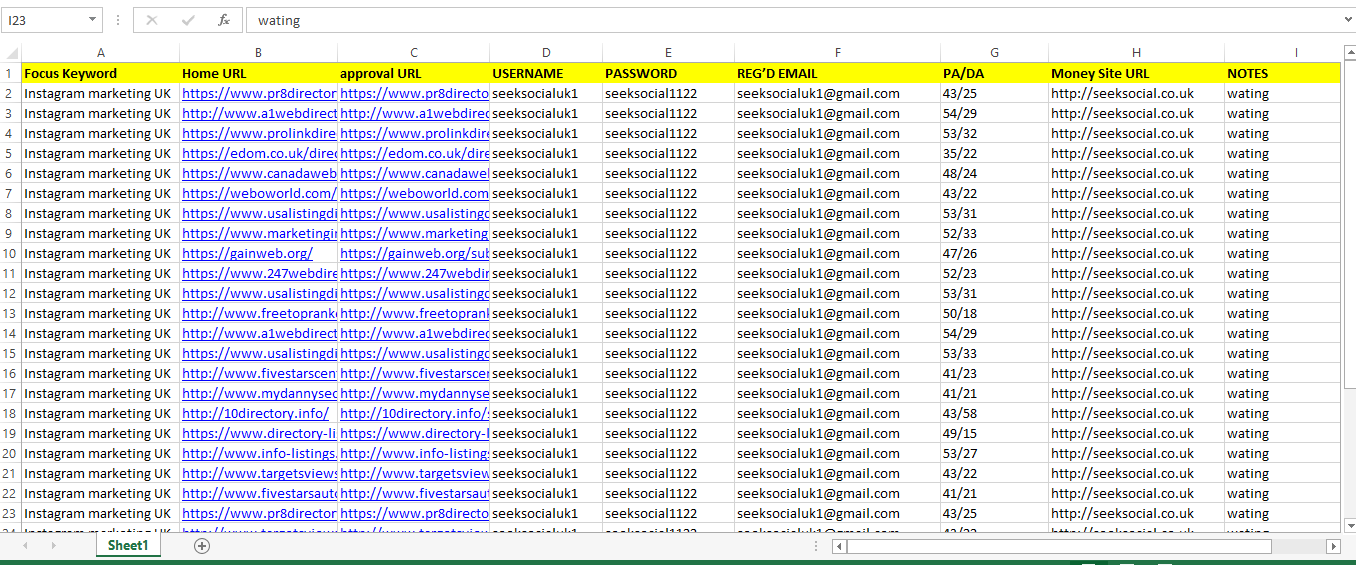Click the Enter checkmark icon in formula bar
The width and height of the screenshot is (1356, 565).
click(x=188, y=20)
